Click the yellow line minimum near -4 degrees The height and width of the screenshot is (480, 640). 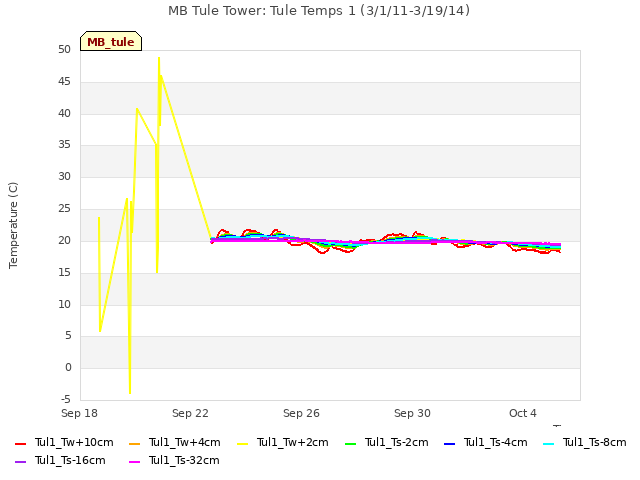click(130, 393)
